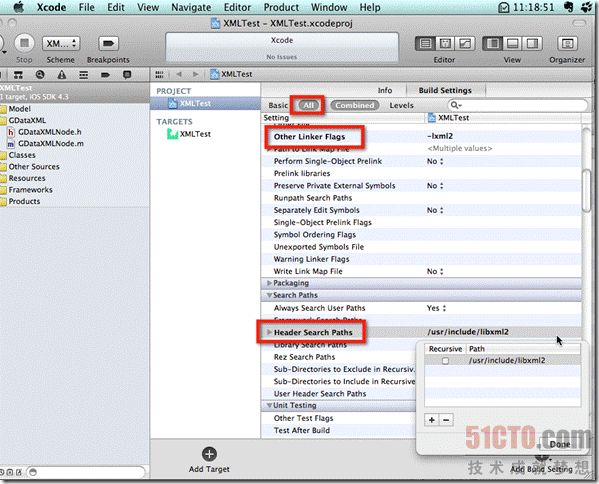
Task: Select the Levels view option
Action: pyautogui.click(x=401, y=105)
